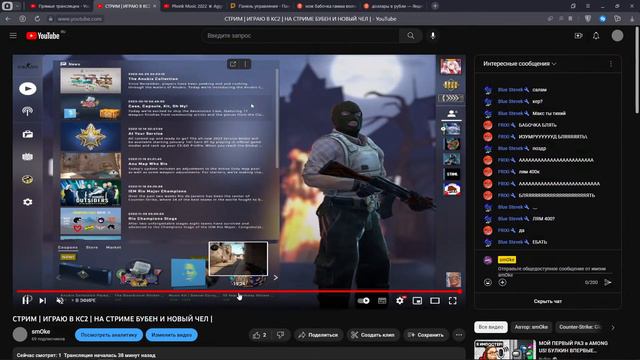Send chat message with arrow icon
Image resolution: width=640 pixels, height=360 pixels.
[607, 282]
